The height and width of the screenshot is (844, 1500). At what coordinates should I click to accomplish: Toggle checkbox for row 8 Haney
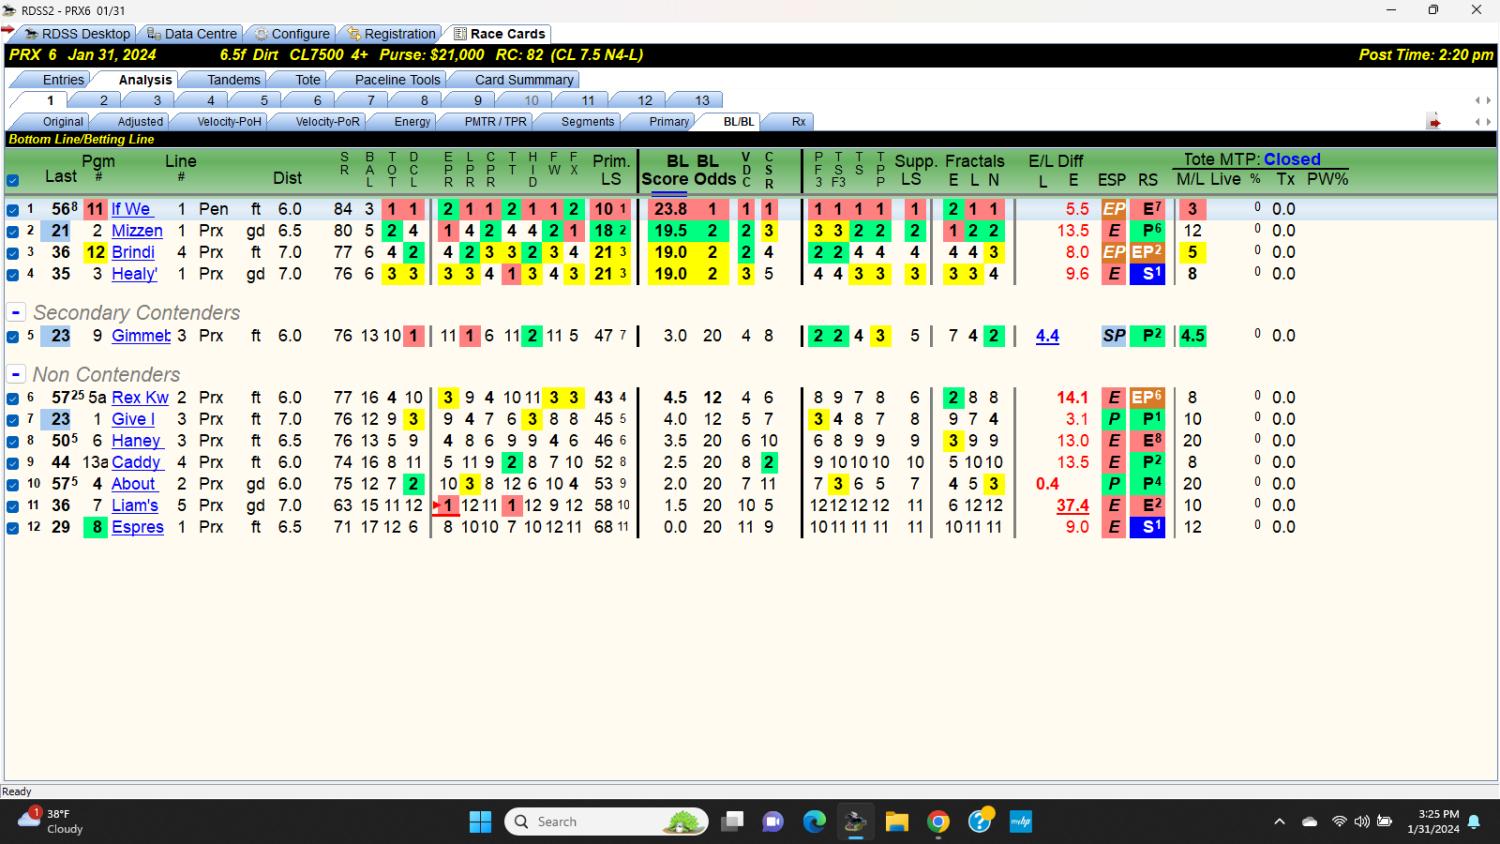(13, 441)
